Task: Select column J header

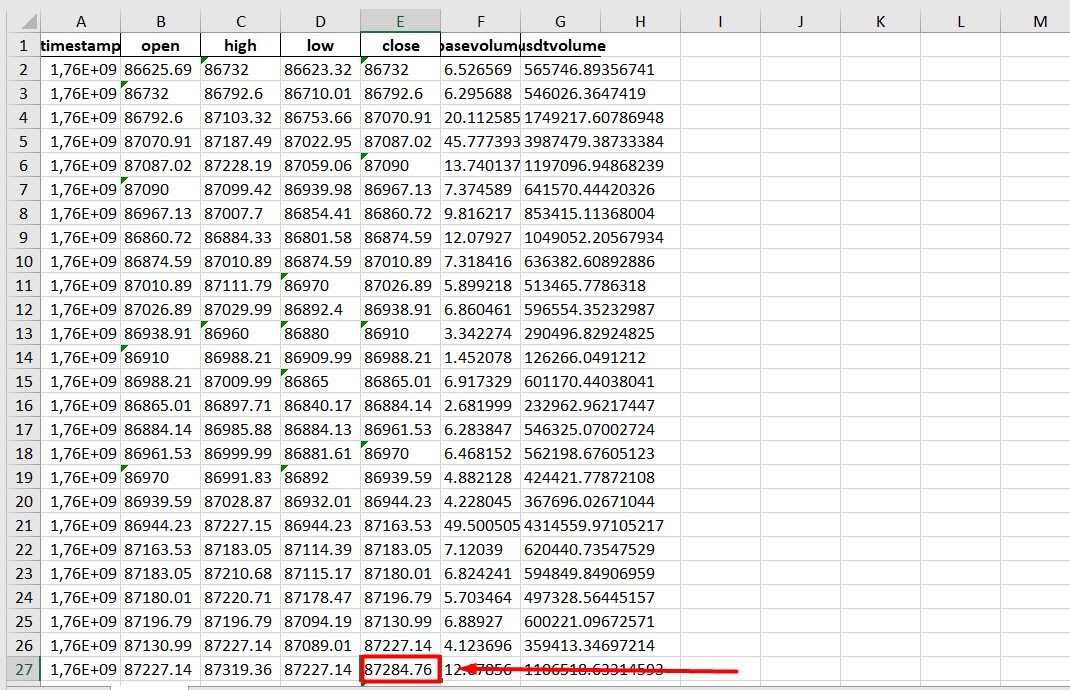Action: (800, 21)
